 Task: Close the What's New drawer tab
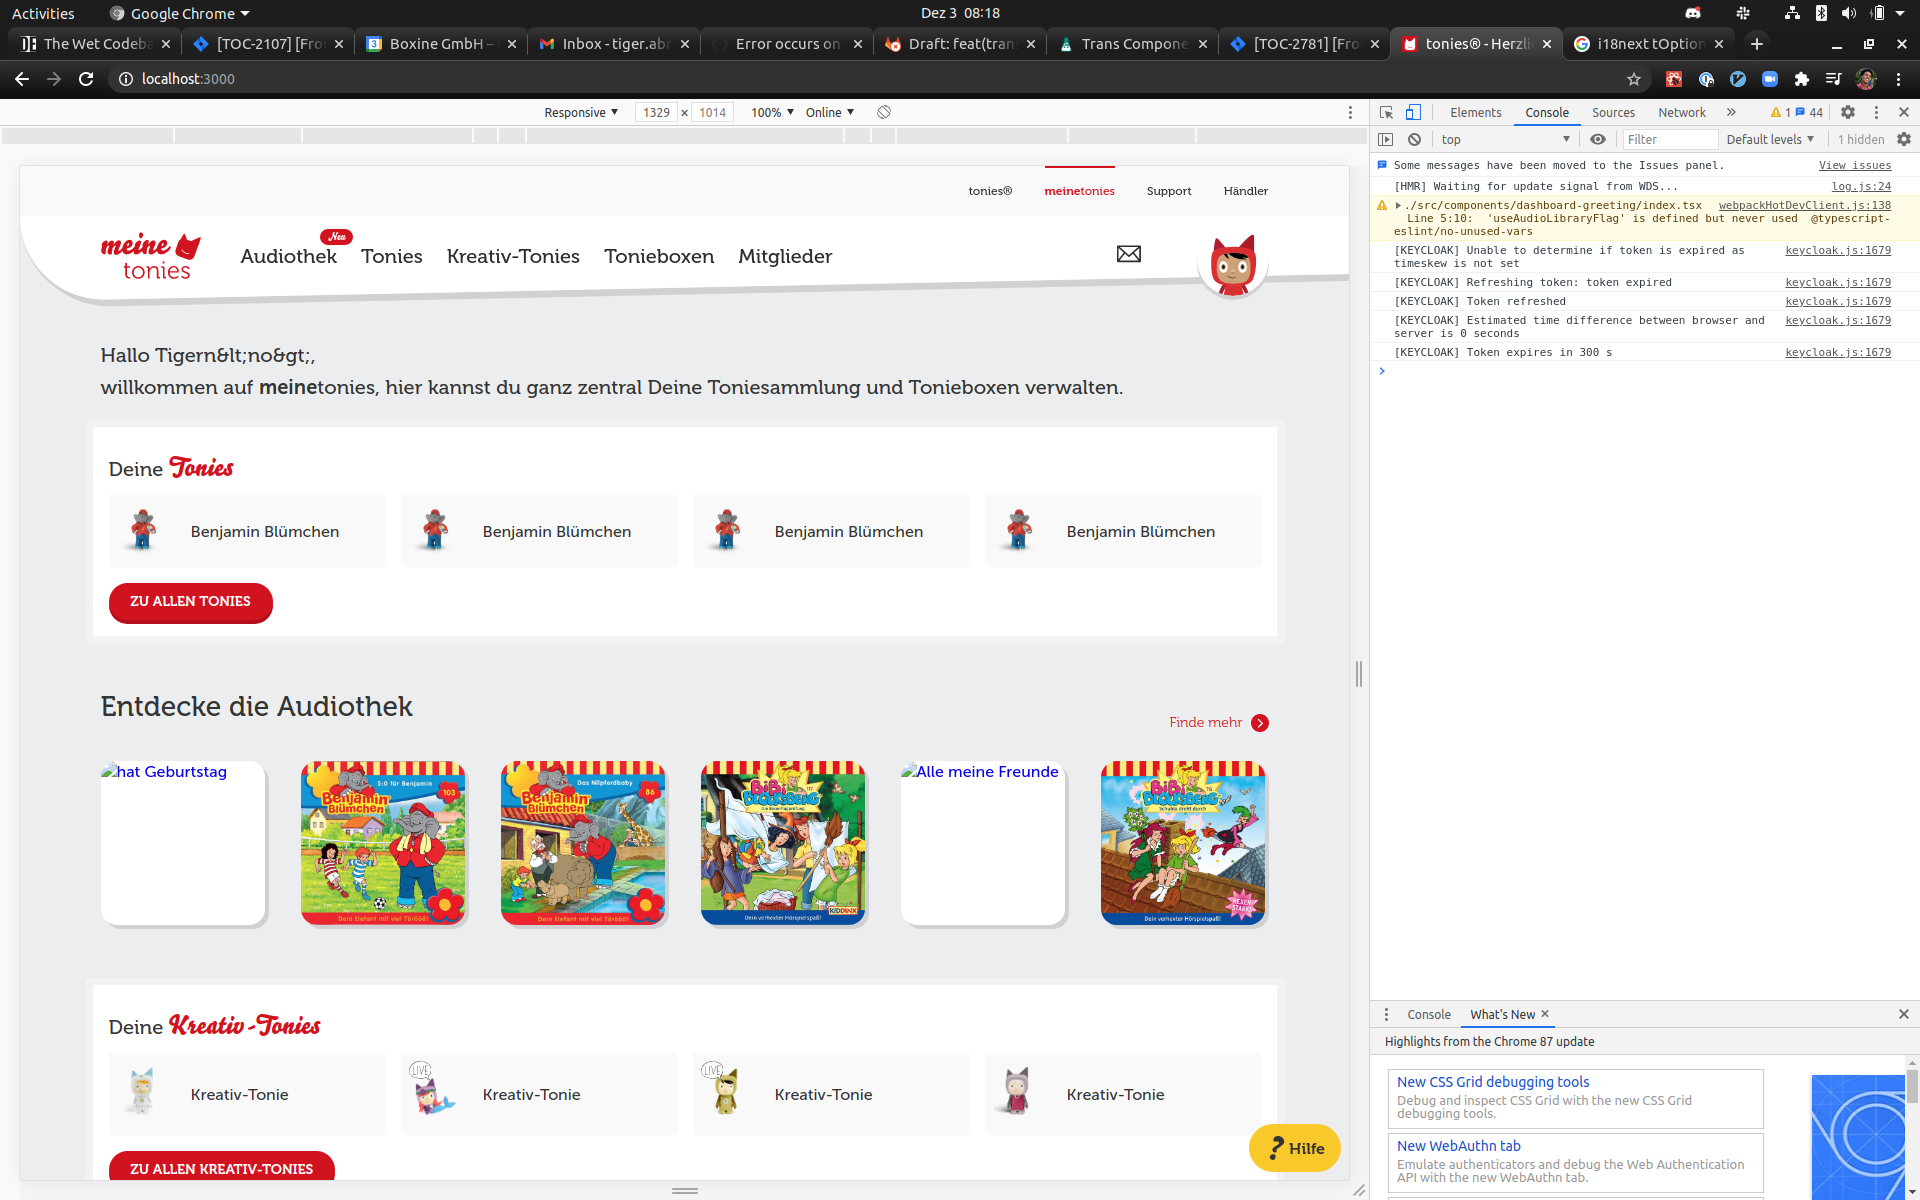[1545, 1014]
